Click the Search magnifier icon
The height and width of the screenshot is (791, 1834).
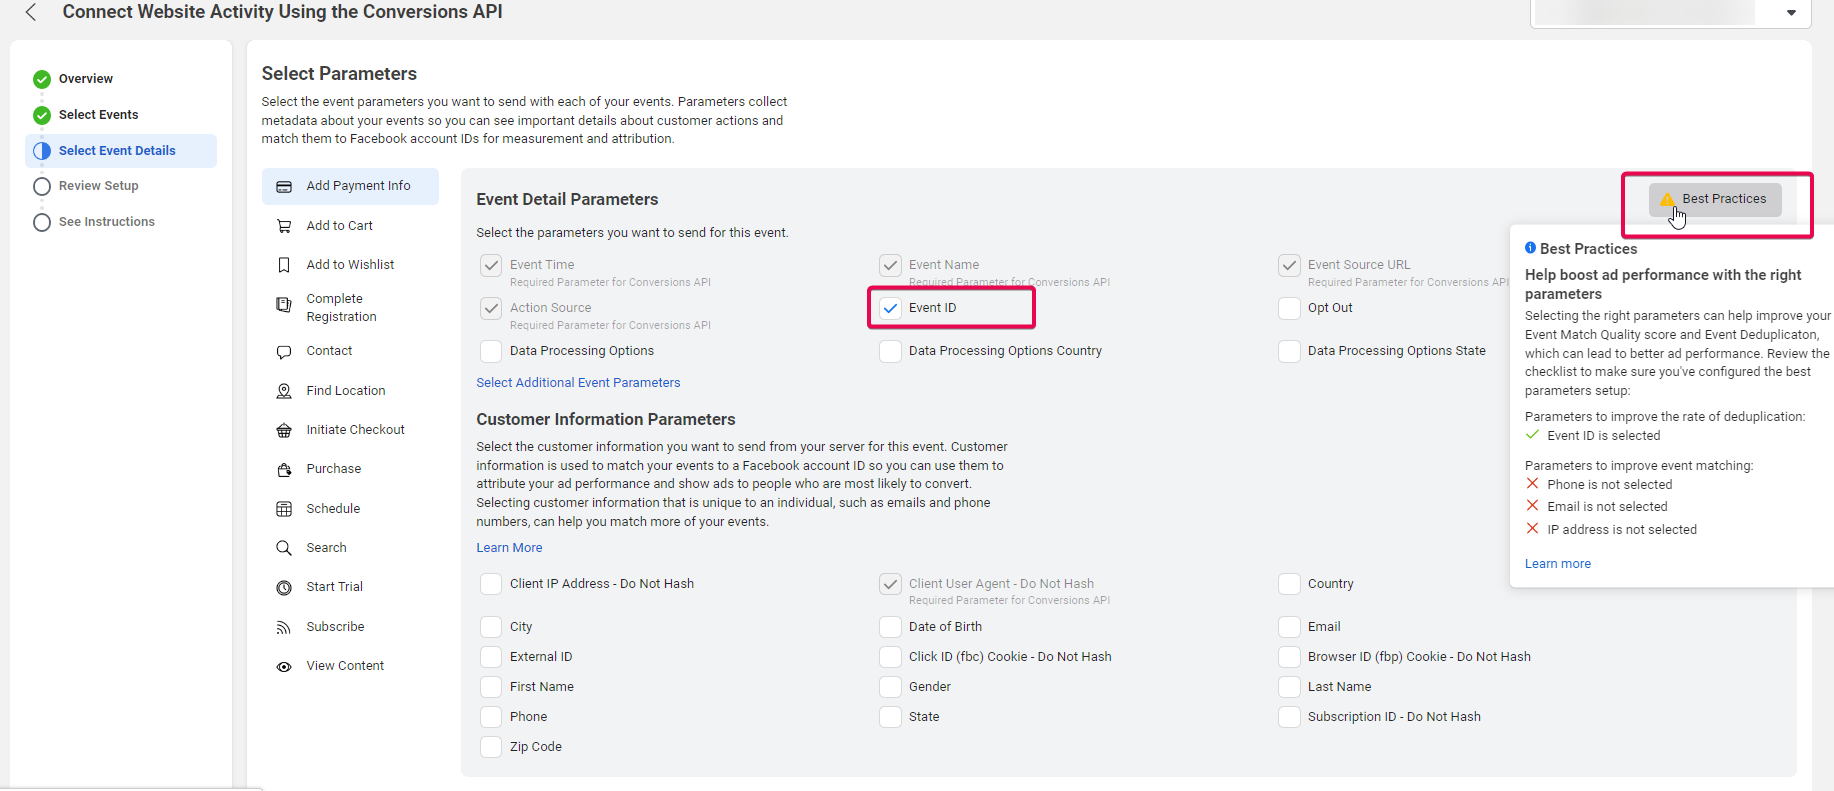(284, 548)
